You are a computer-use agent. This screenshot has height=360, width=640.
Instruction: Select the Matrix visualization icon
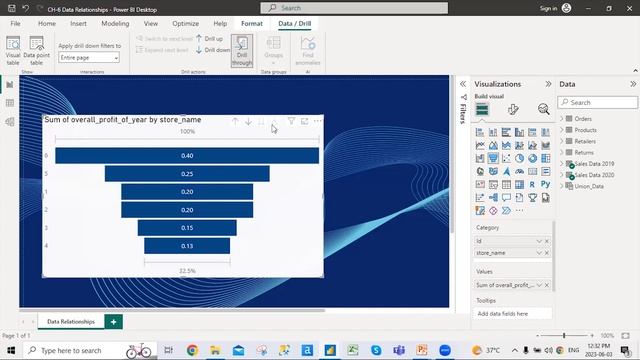519,184
